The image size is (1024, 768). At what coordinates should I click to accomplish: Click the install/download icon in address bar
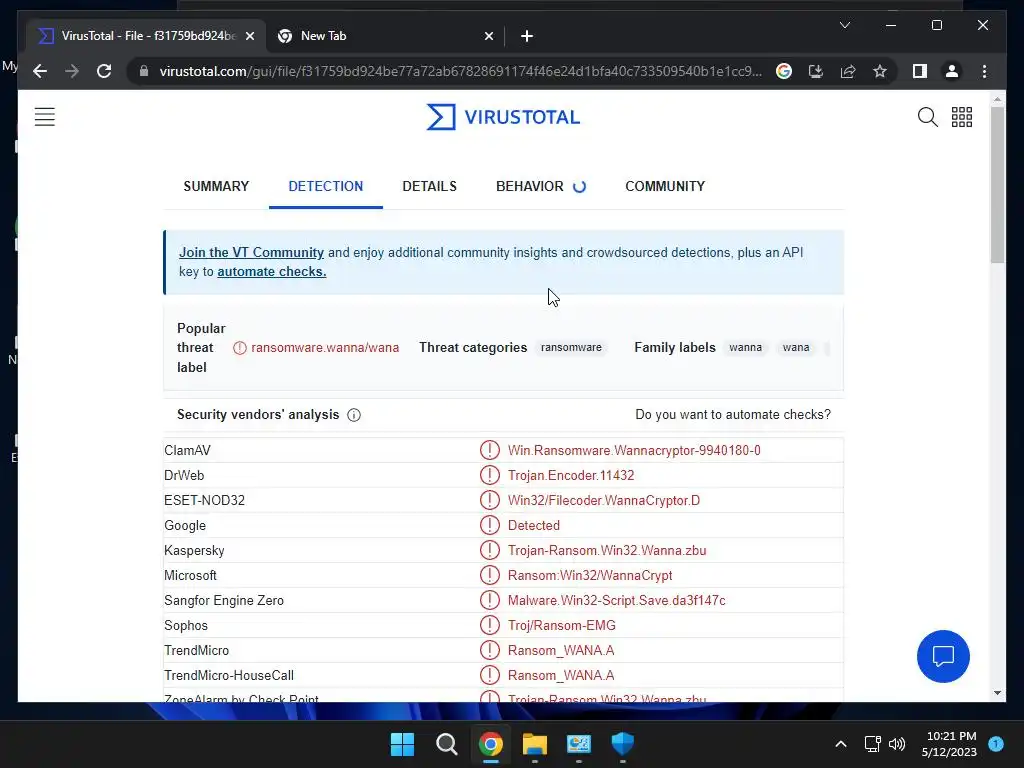click(x=816, y=71)
